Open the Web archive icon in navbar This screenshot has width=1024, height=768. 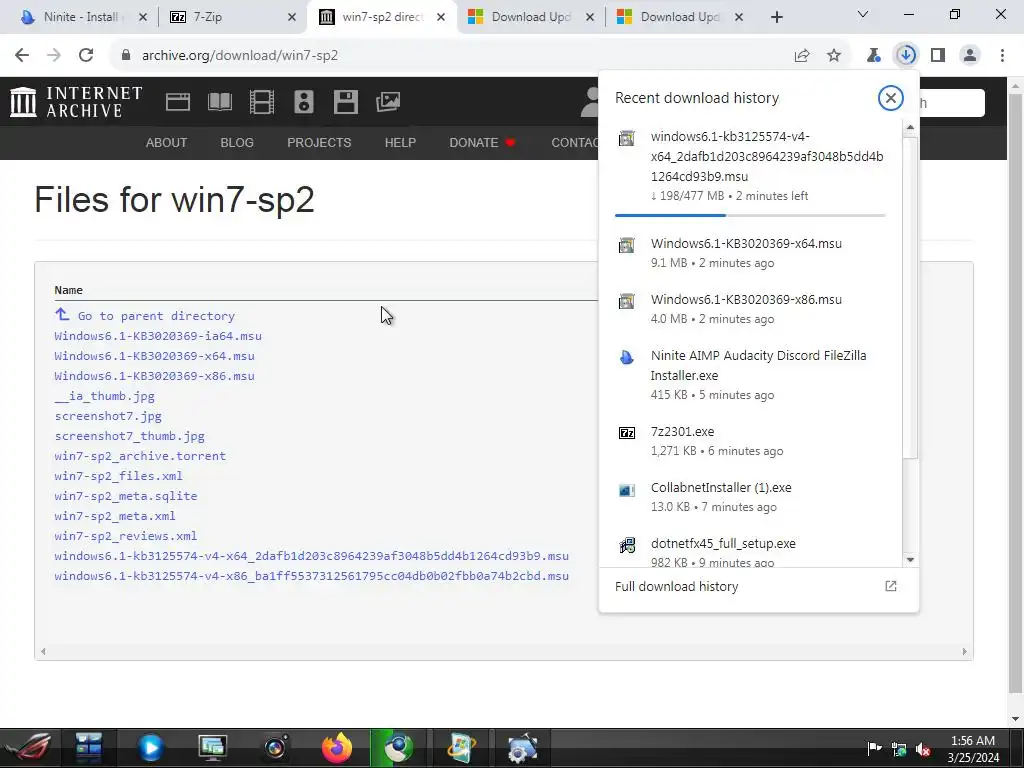click(178, 102)
